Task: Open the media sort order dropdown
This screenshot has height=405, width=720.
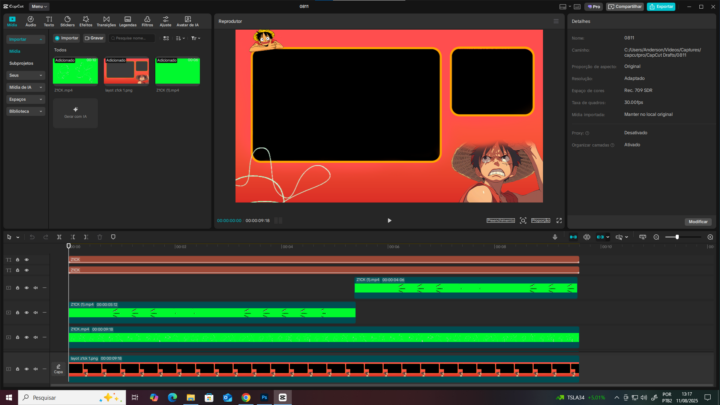Action: pyautogui.click(x=180, y=38)
